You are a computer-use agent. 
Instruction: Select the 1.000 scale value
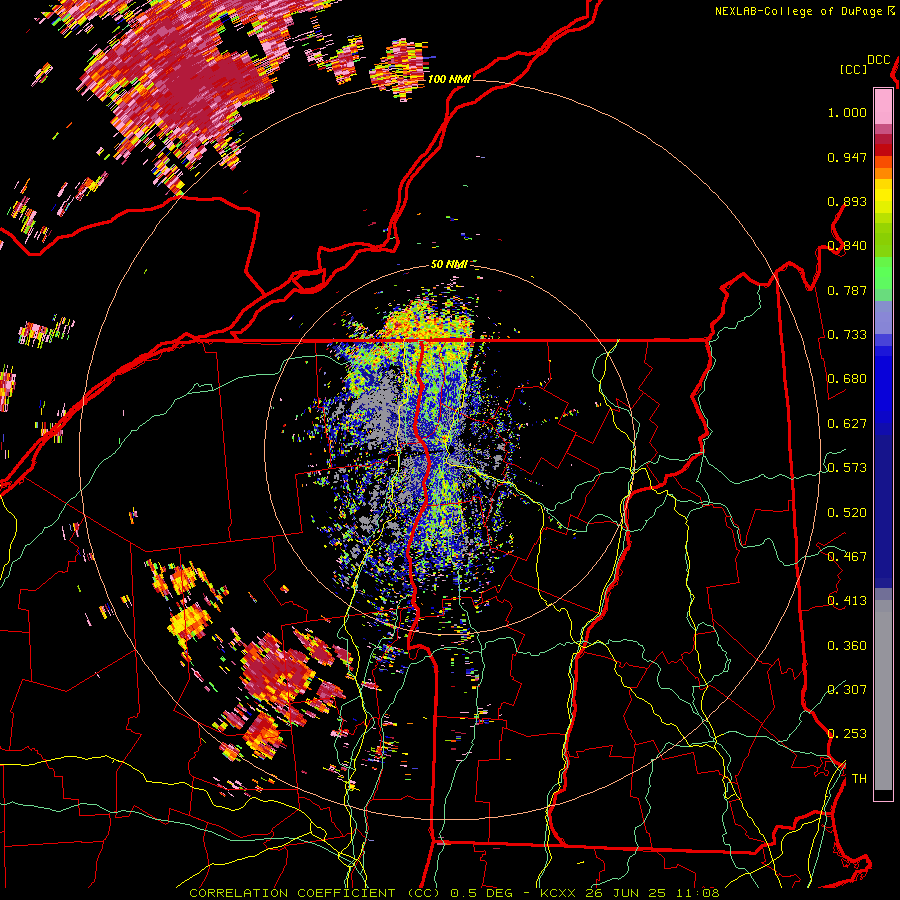click(x=847, y=112)
